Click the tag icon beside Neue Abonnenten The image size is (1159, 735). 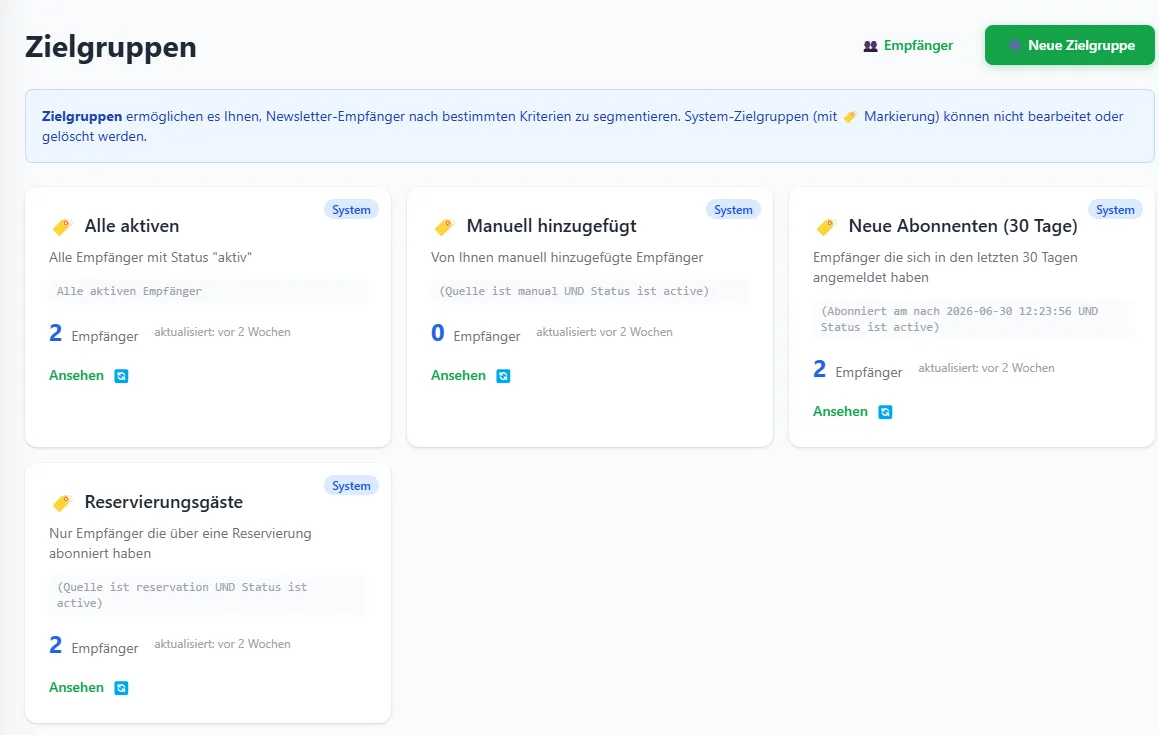[x=826, y=227]
